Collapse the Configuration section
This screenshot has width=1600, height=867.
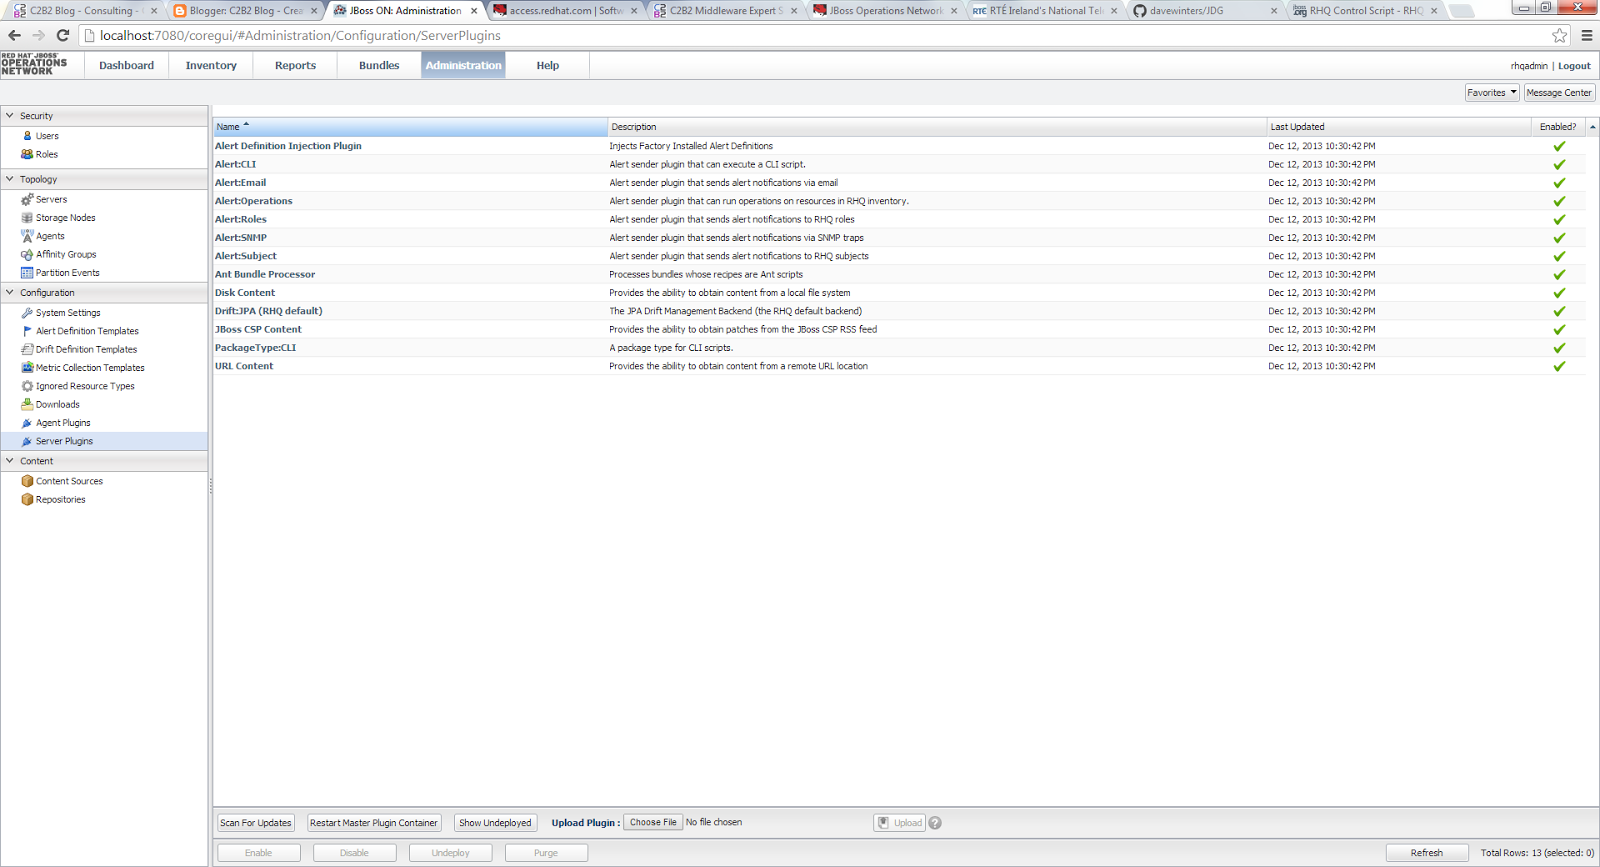pos(10,292)
